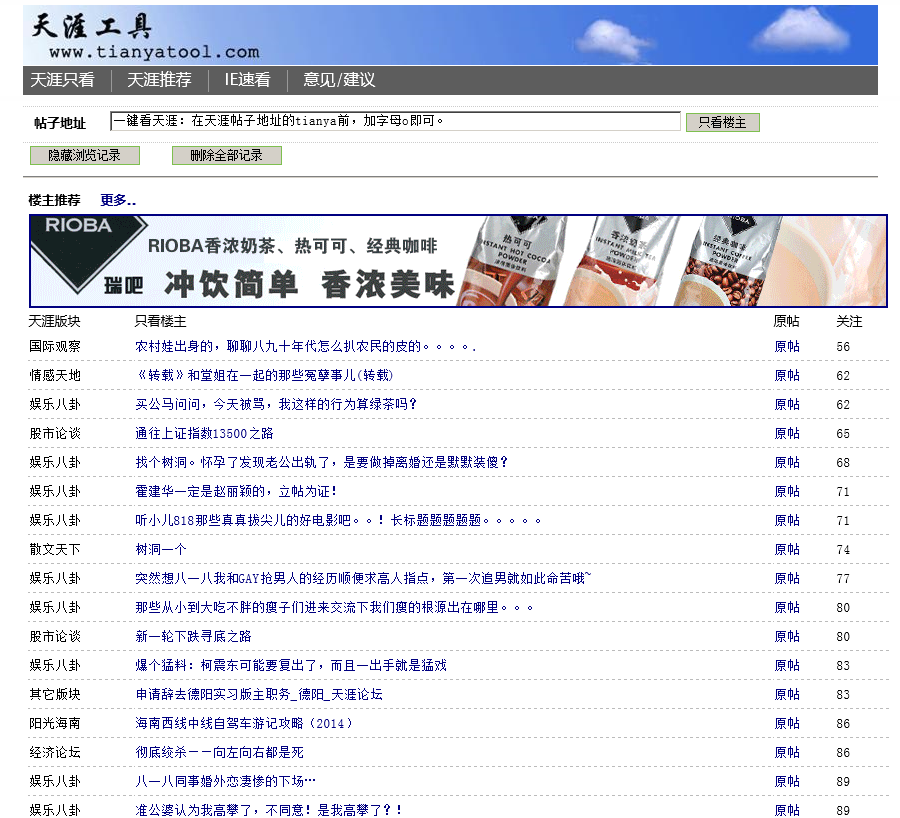The image size is (900, 818).
Task: Click the 关注 count 74
Action: pyautogui.click(x=843, y=549)
